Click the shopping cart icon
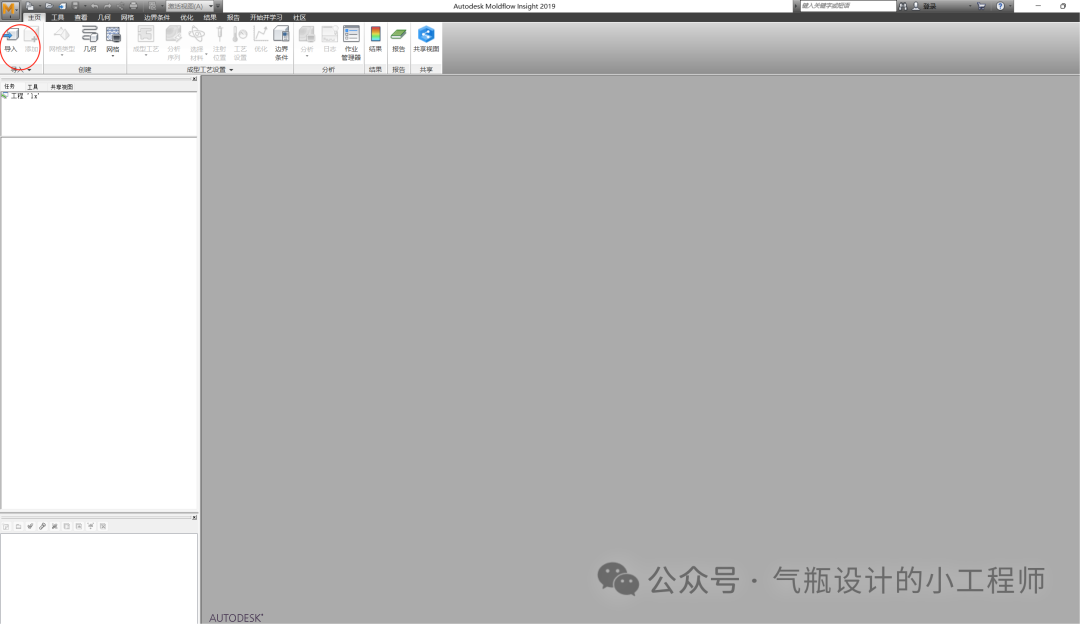This screenshot has width=1080, height=624. tap(982, 6)
